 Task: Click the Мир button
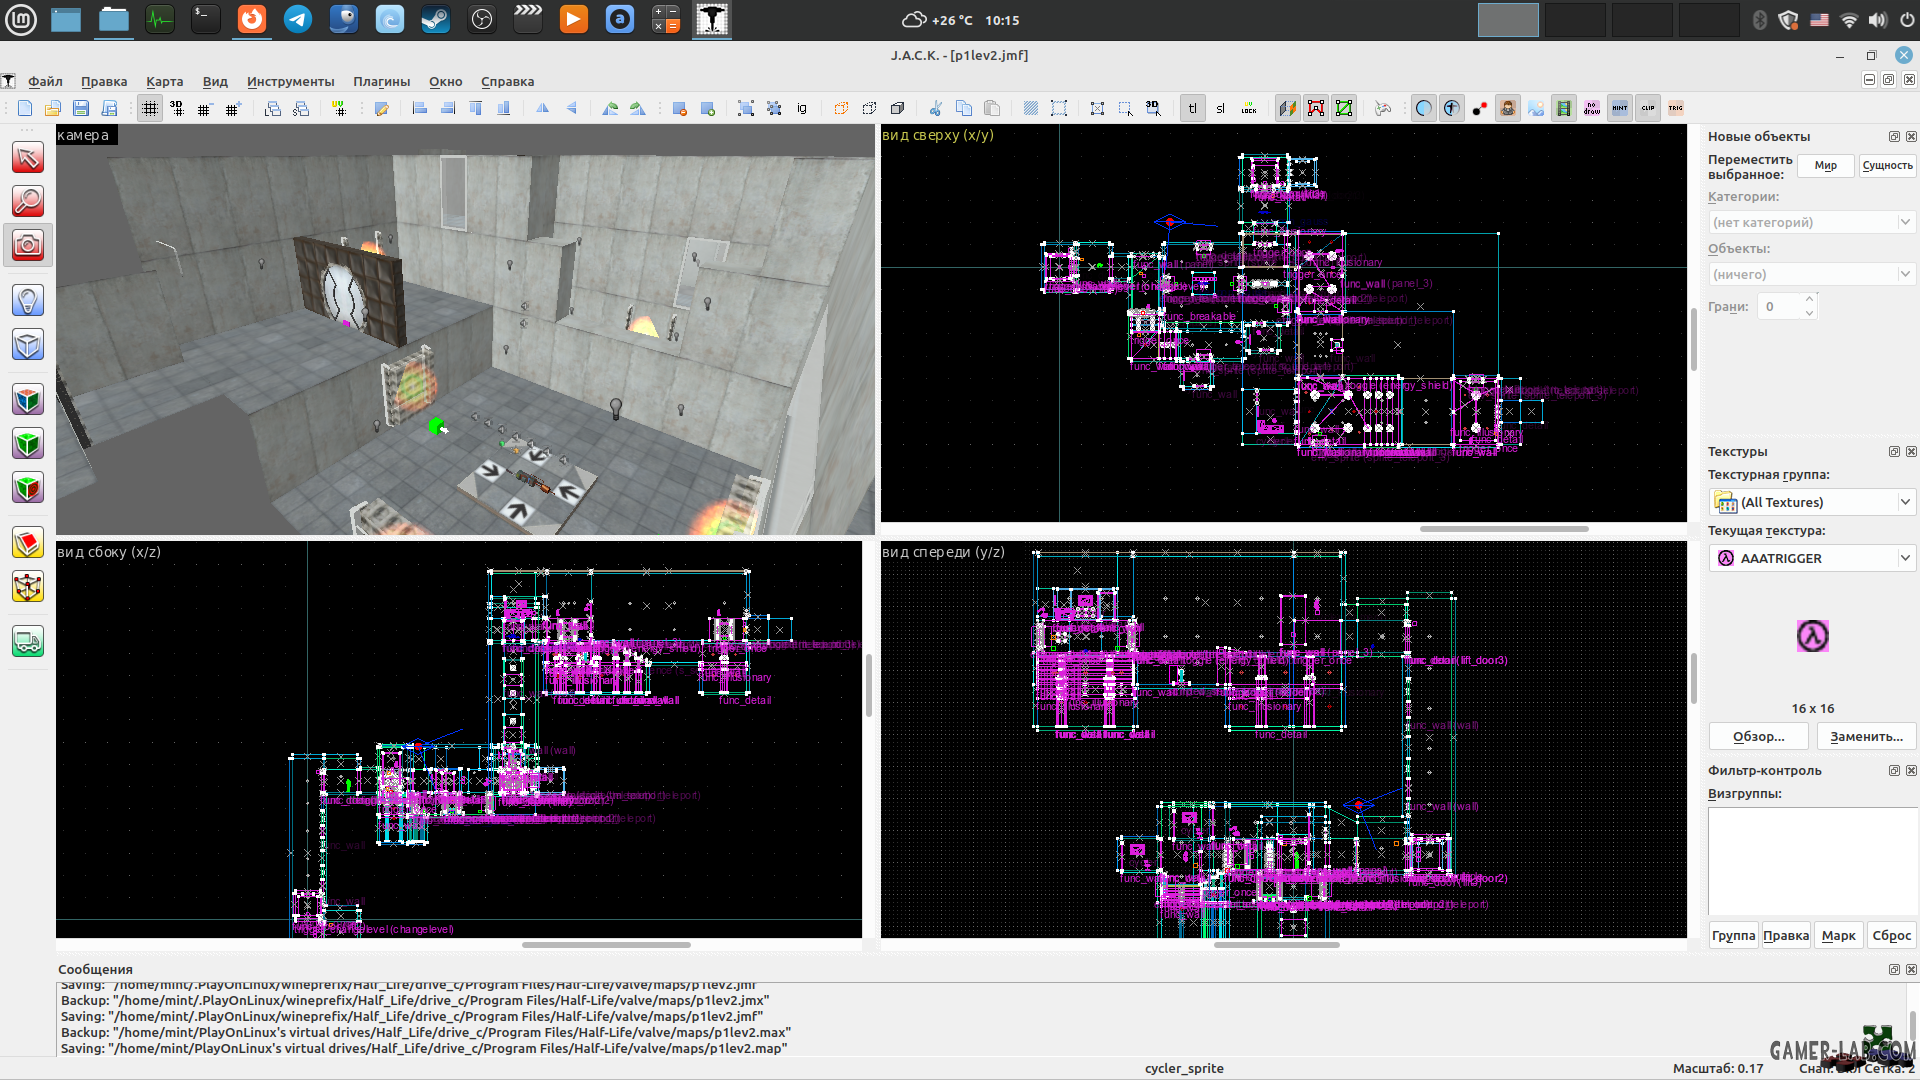point(1826,166)
